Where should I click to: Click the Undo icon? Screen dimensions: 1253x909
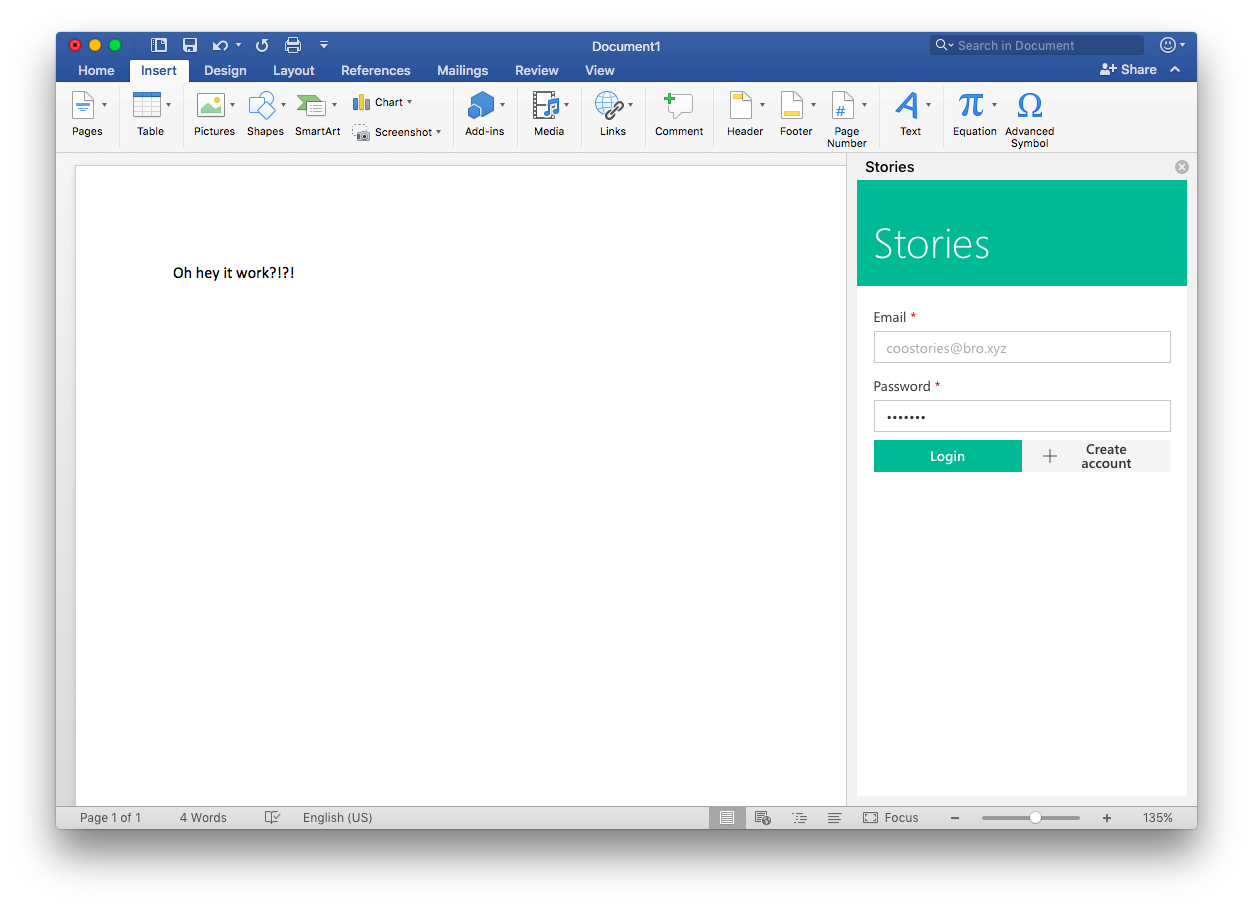220,45
